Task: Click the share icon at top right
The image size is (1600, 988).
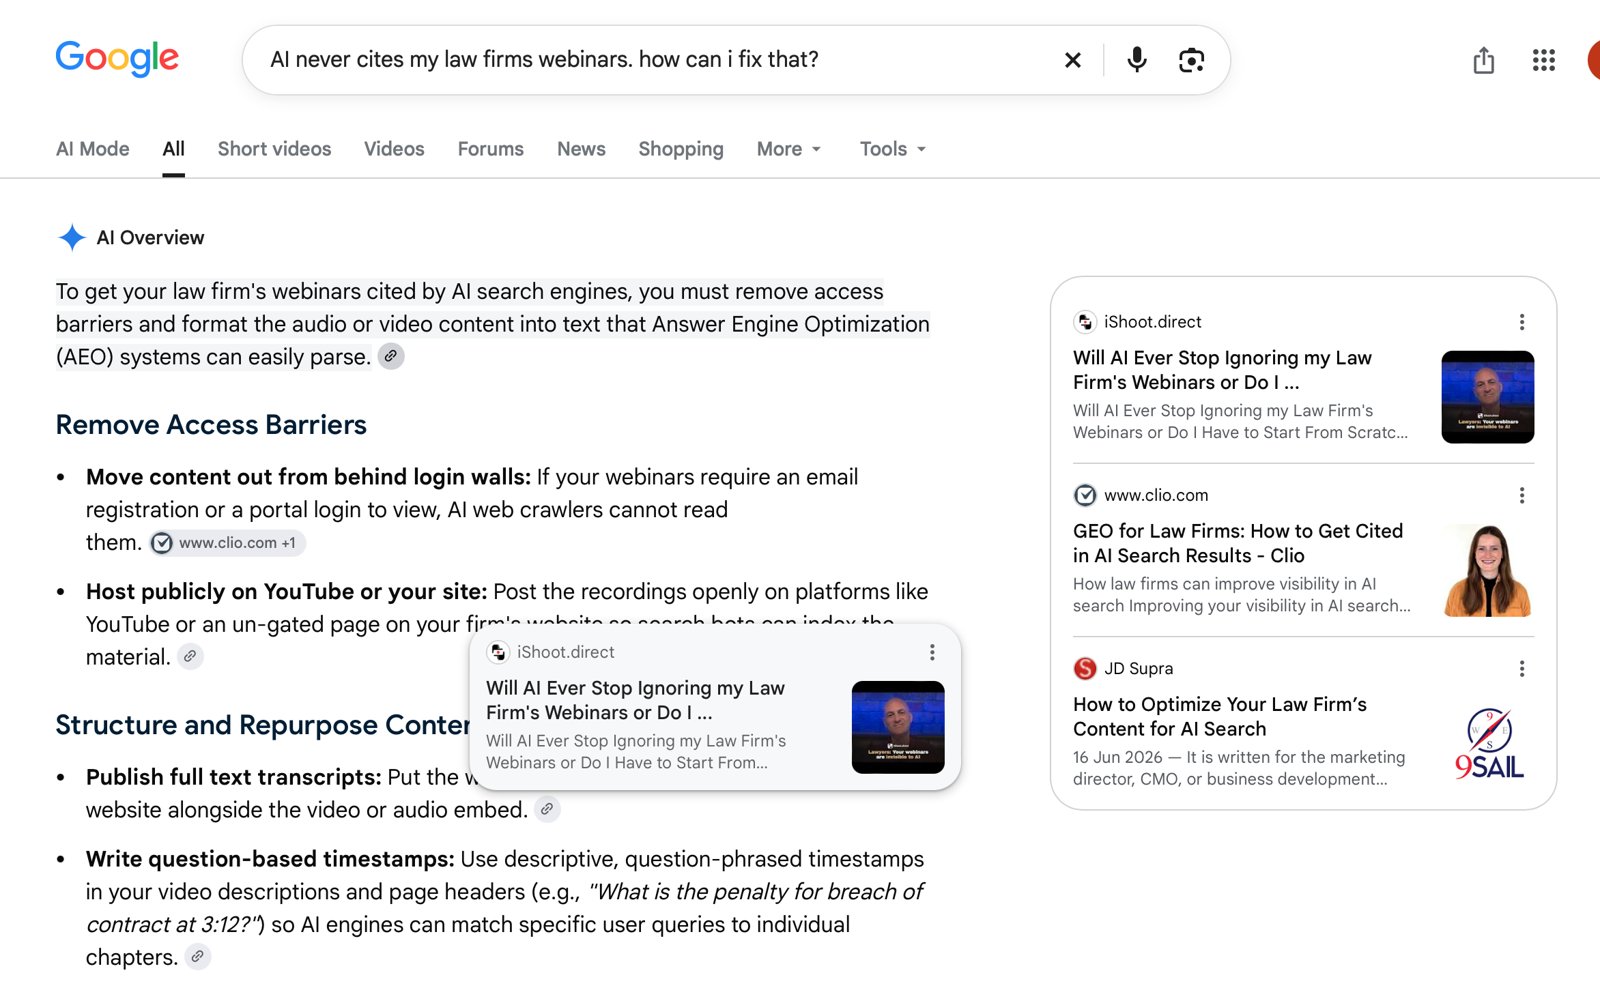Action: (x=1484, y=60)
